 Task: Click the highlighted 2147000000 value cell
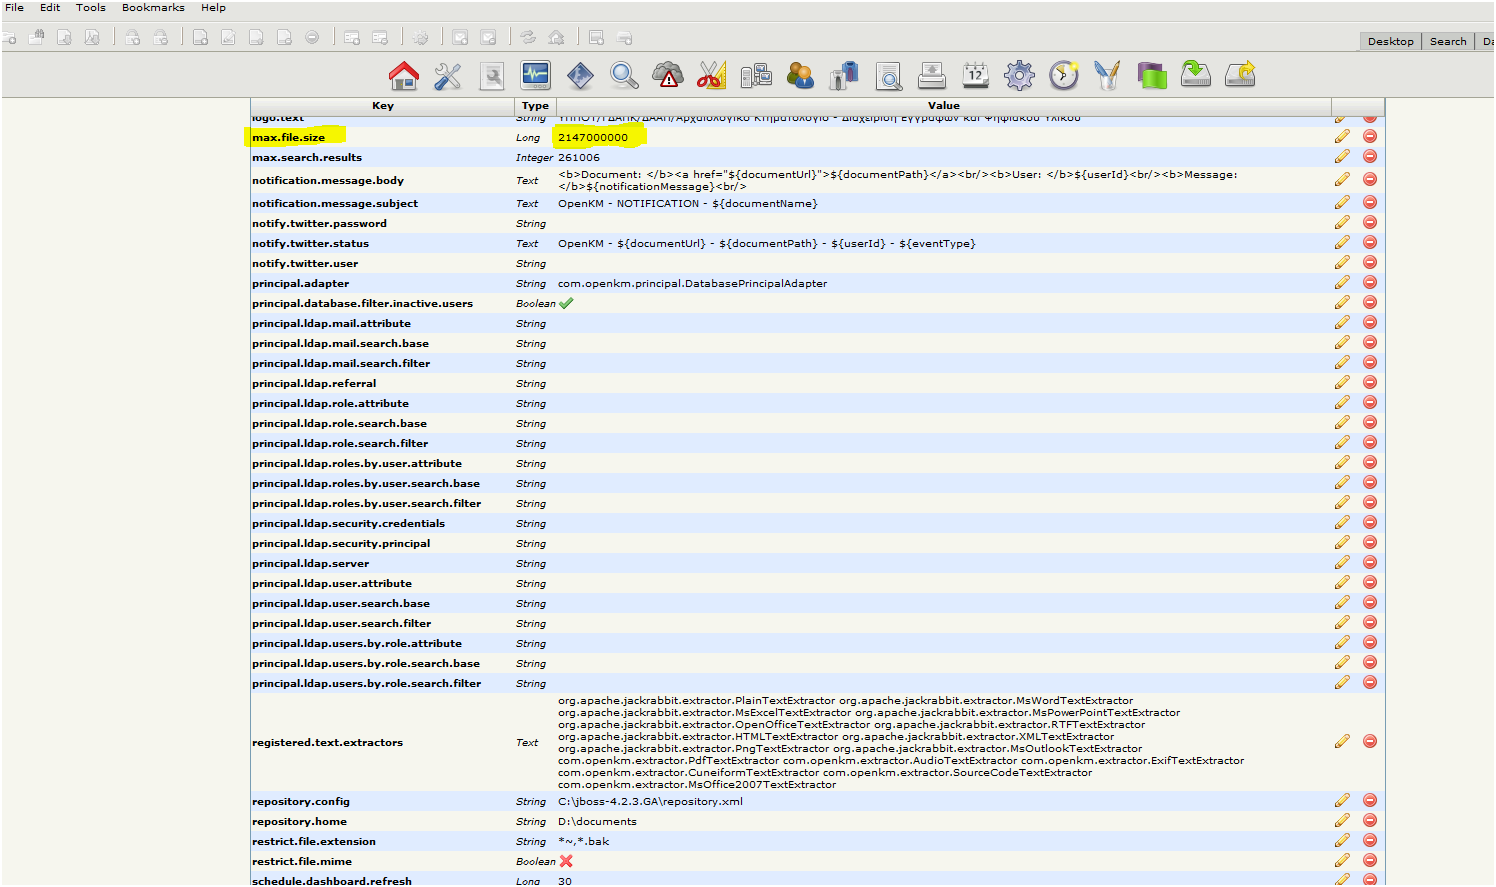coord(593,138)
